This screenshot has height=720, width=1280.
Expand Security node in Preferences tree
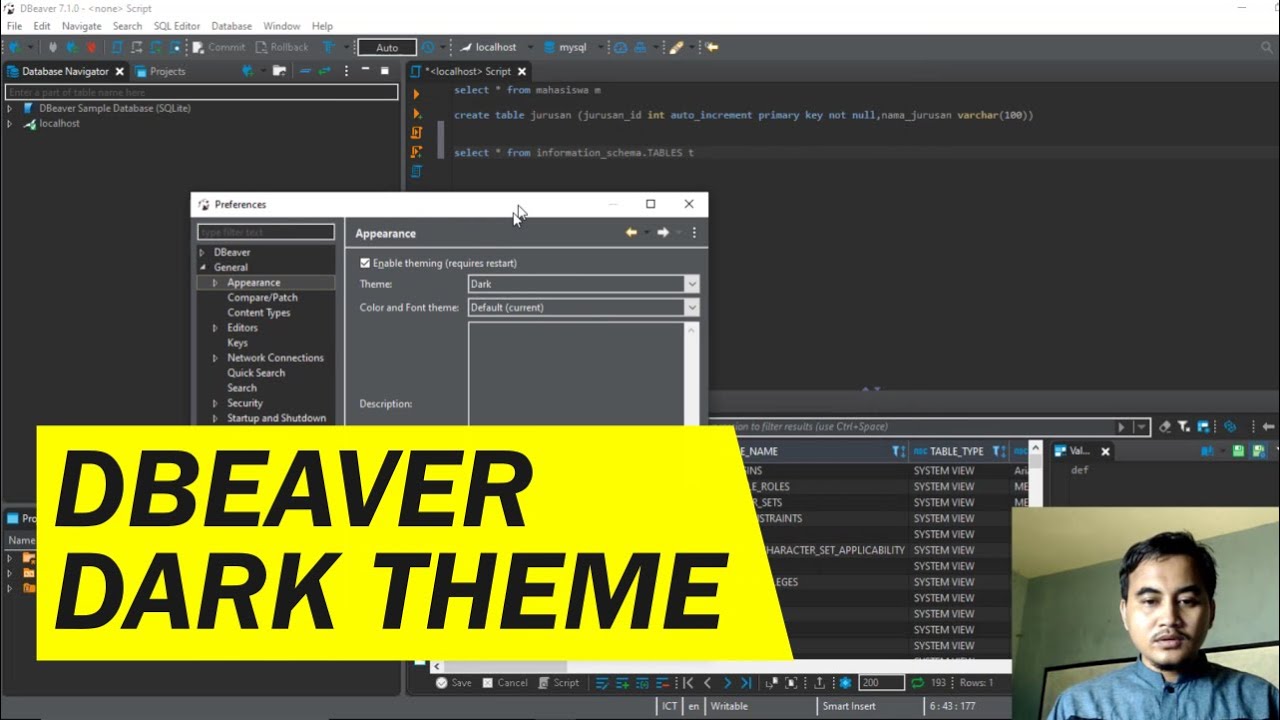[x=215, y=403]
